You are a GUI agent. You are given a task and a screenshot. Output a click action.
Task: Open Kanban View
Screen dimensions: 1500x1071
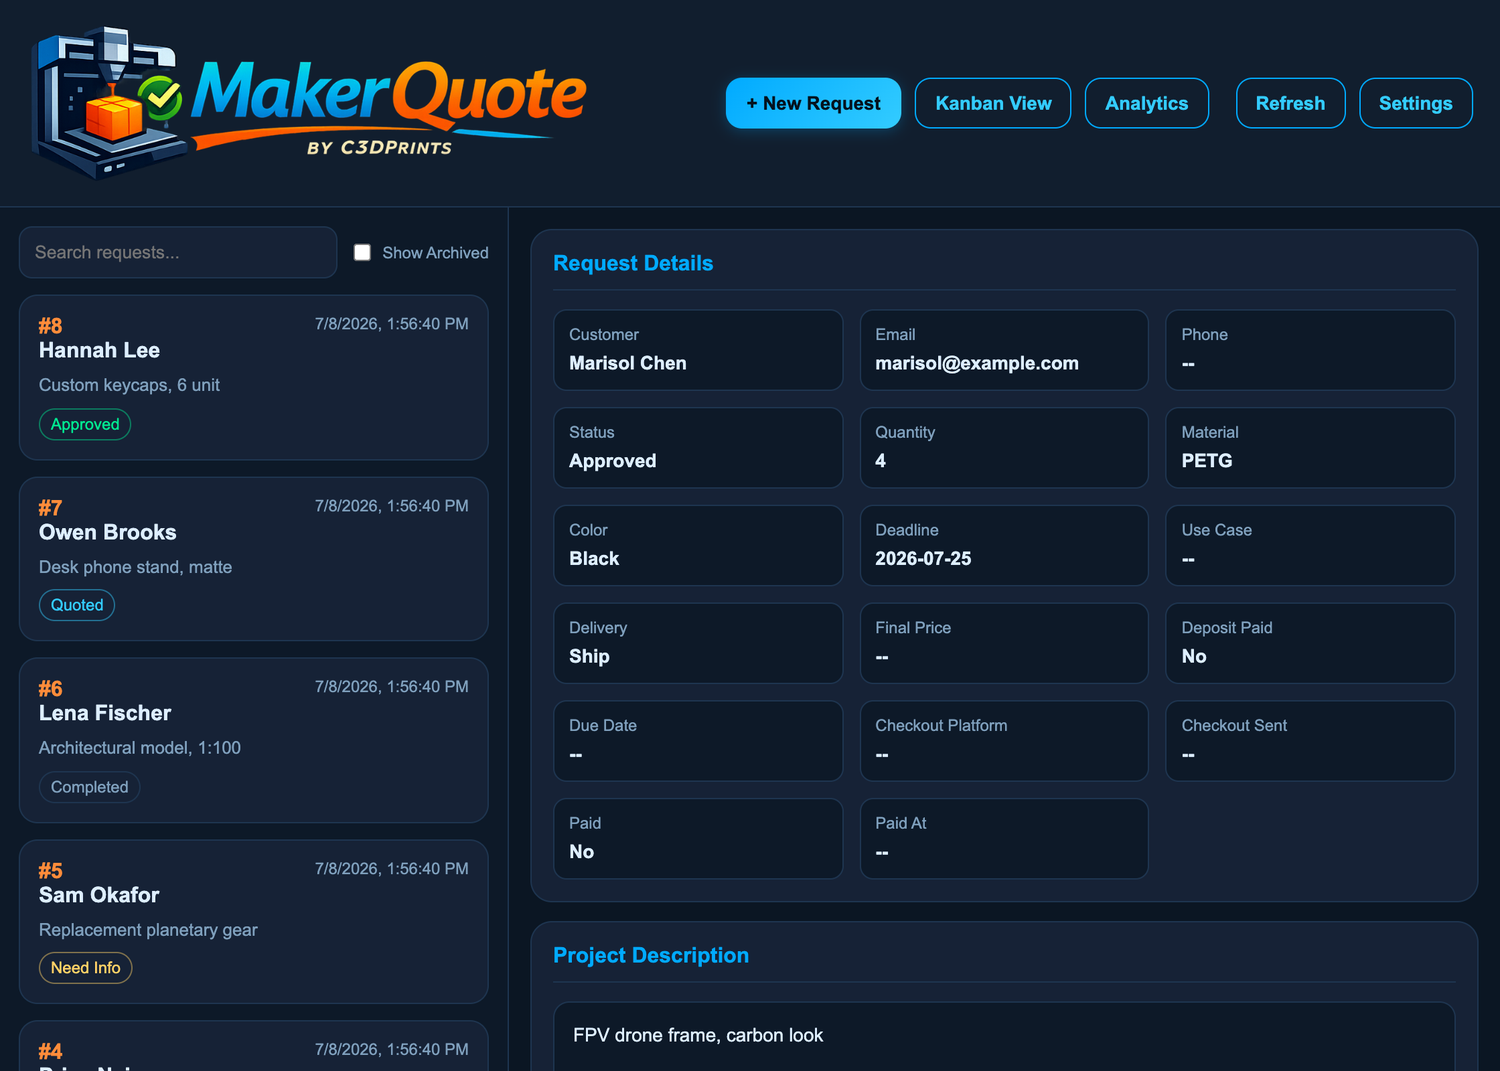[x=993, y=103]
